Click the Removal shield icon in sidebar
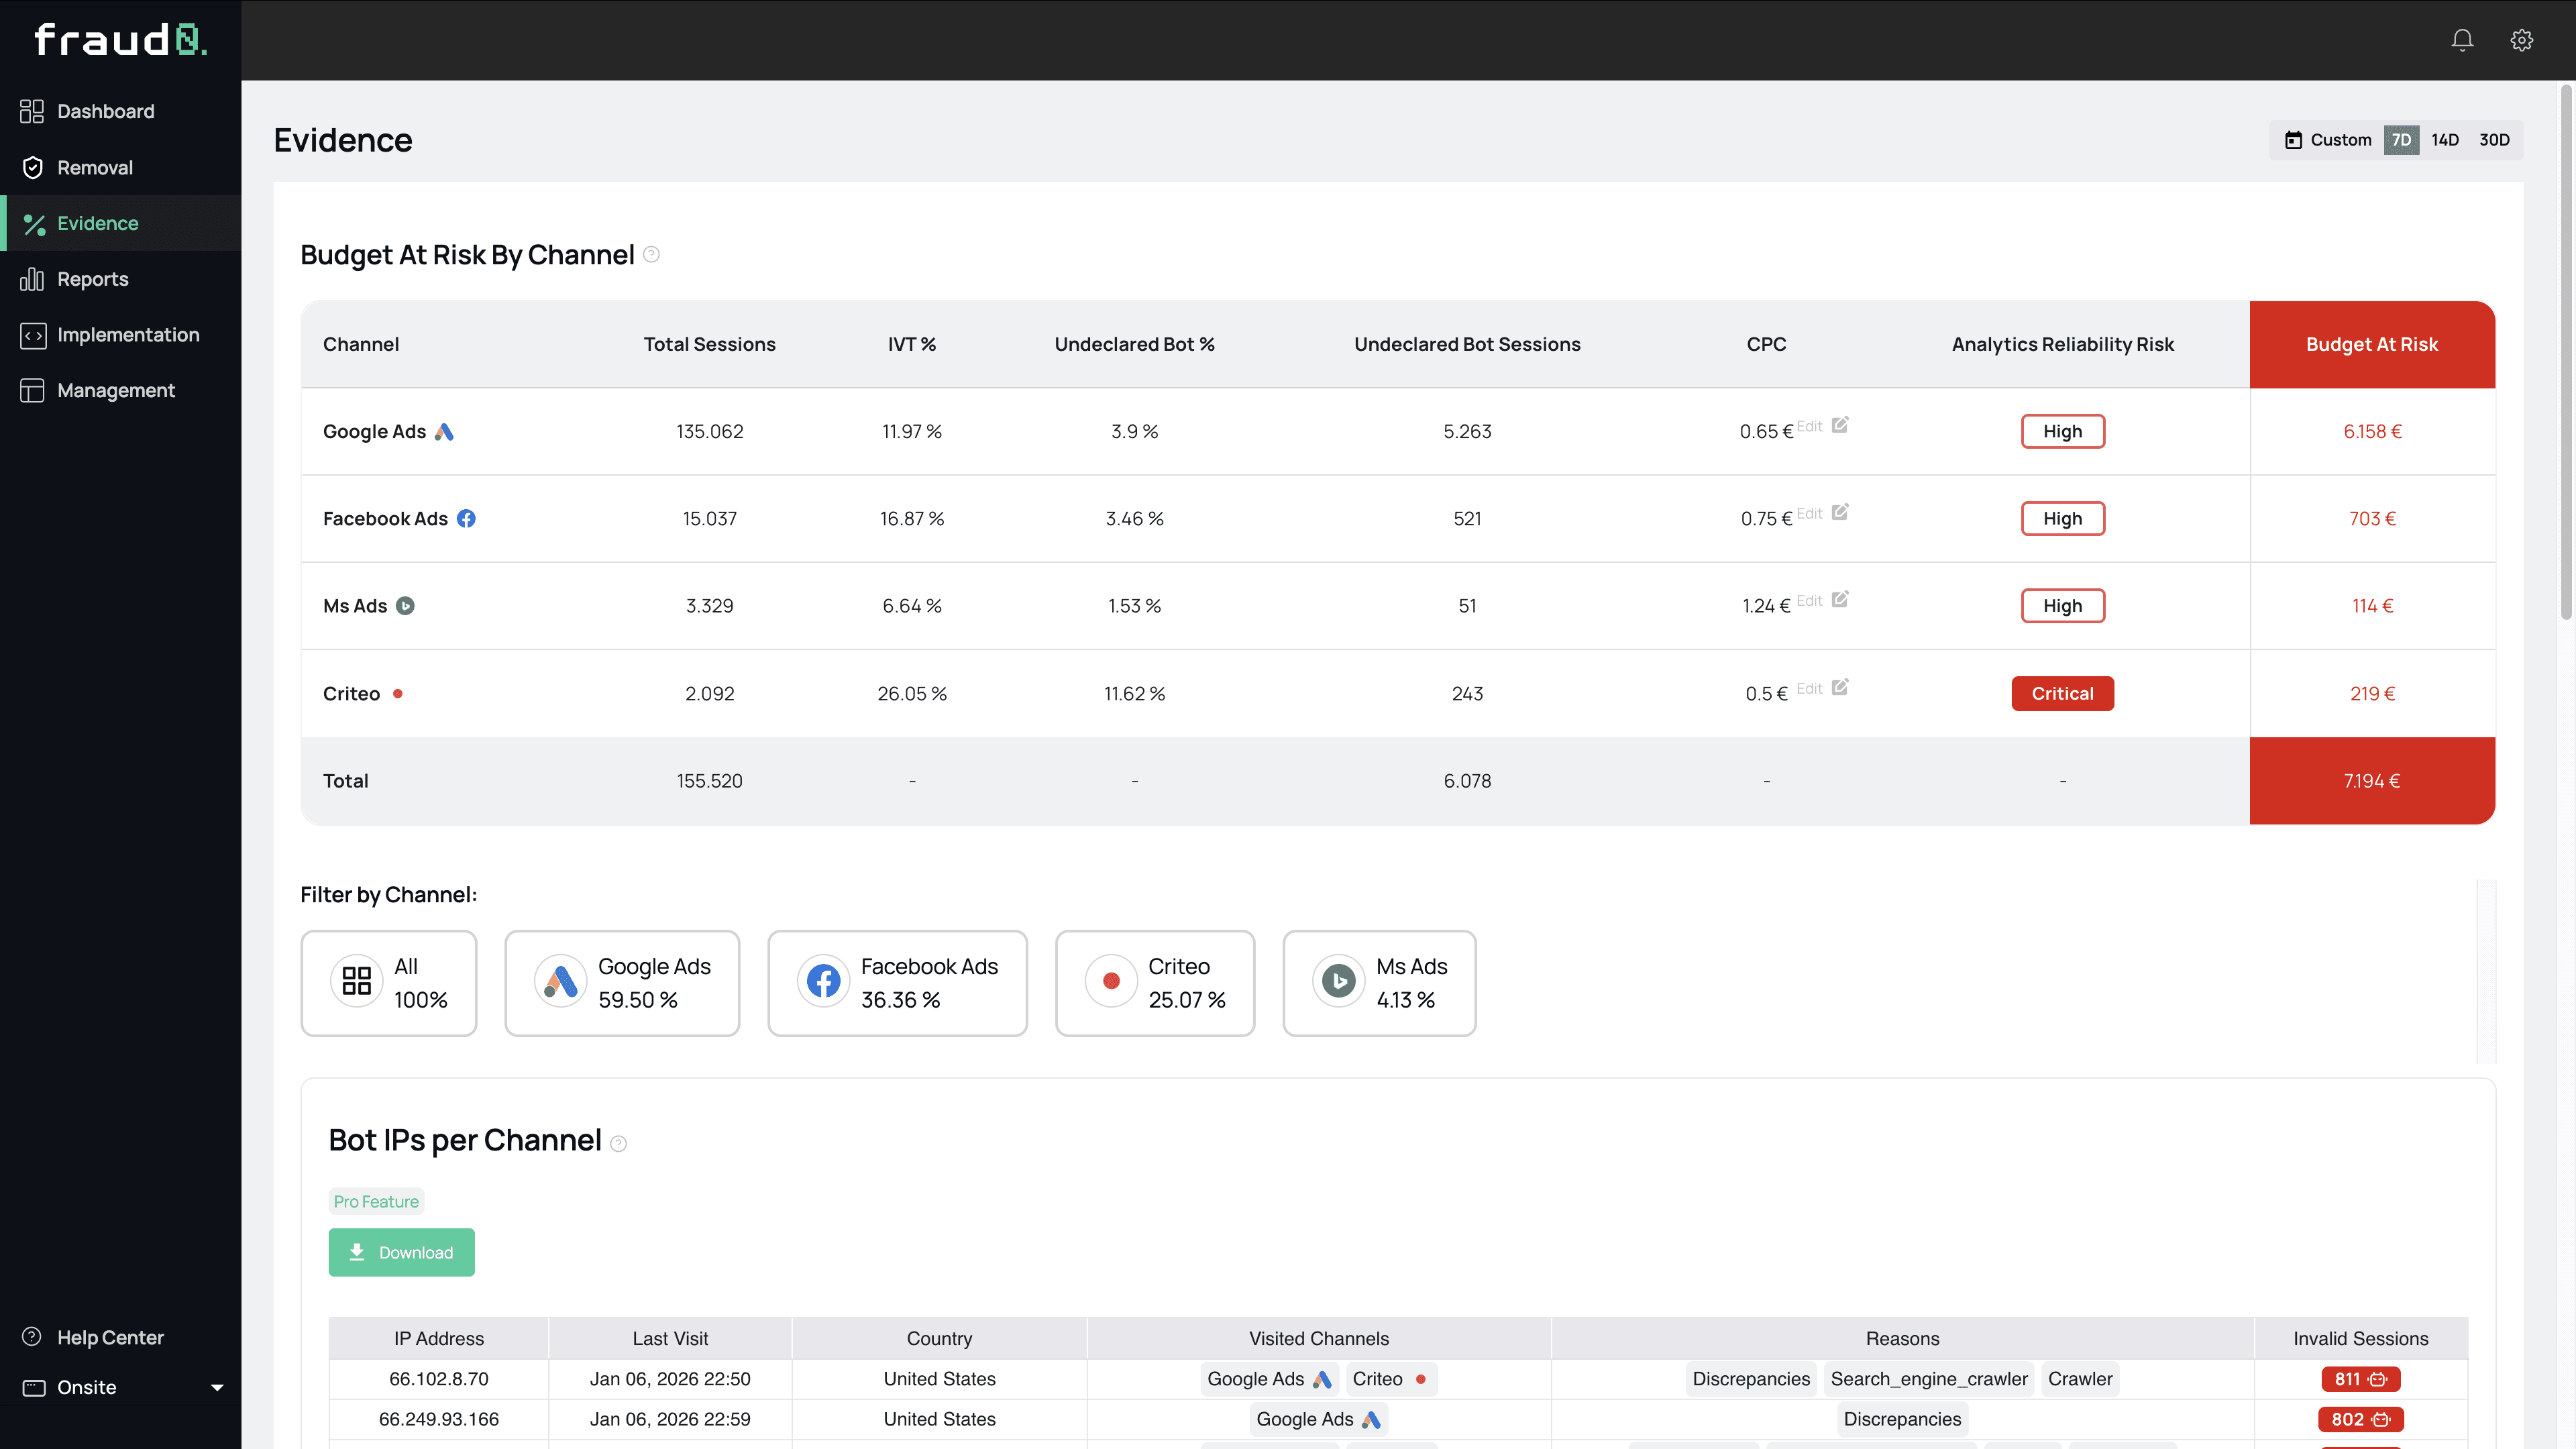 33,167
